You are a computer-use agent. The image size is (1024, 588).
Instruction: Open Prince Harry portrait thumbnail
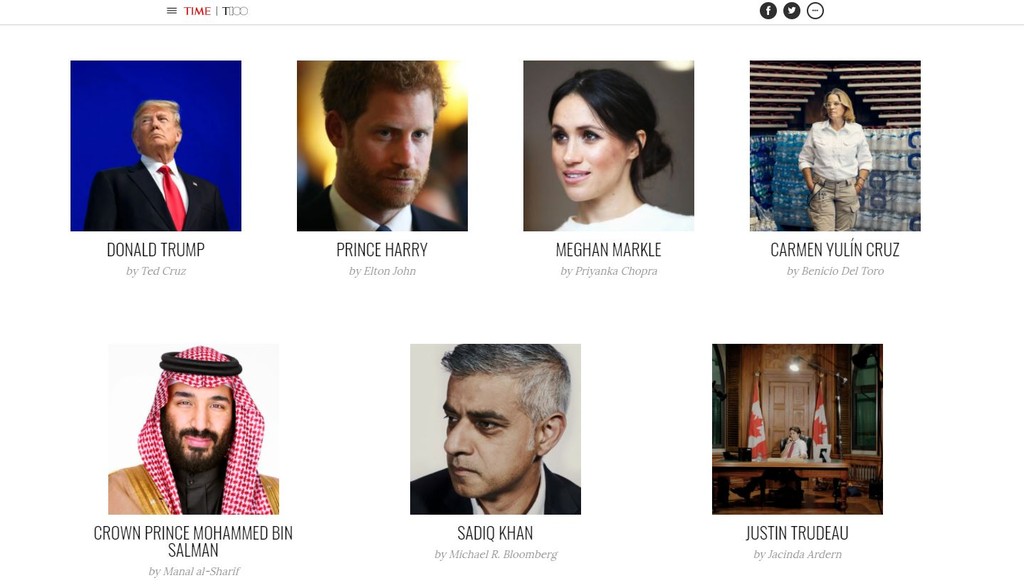(382, 146)
